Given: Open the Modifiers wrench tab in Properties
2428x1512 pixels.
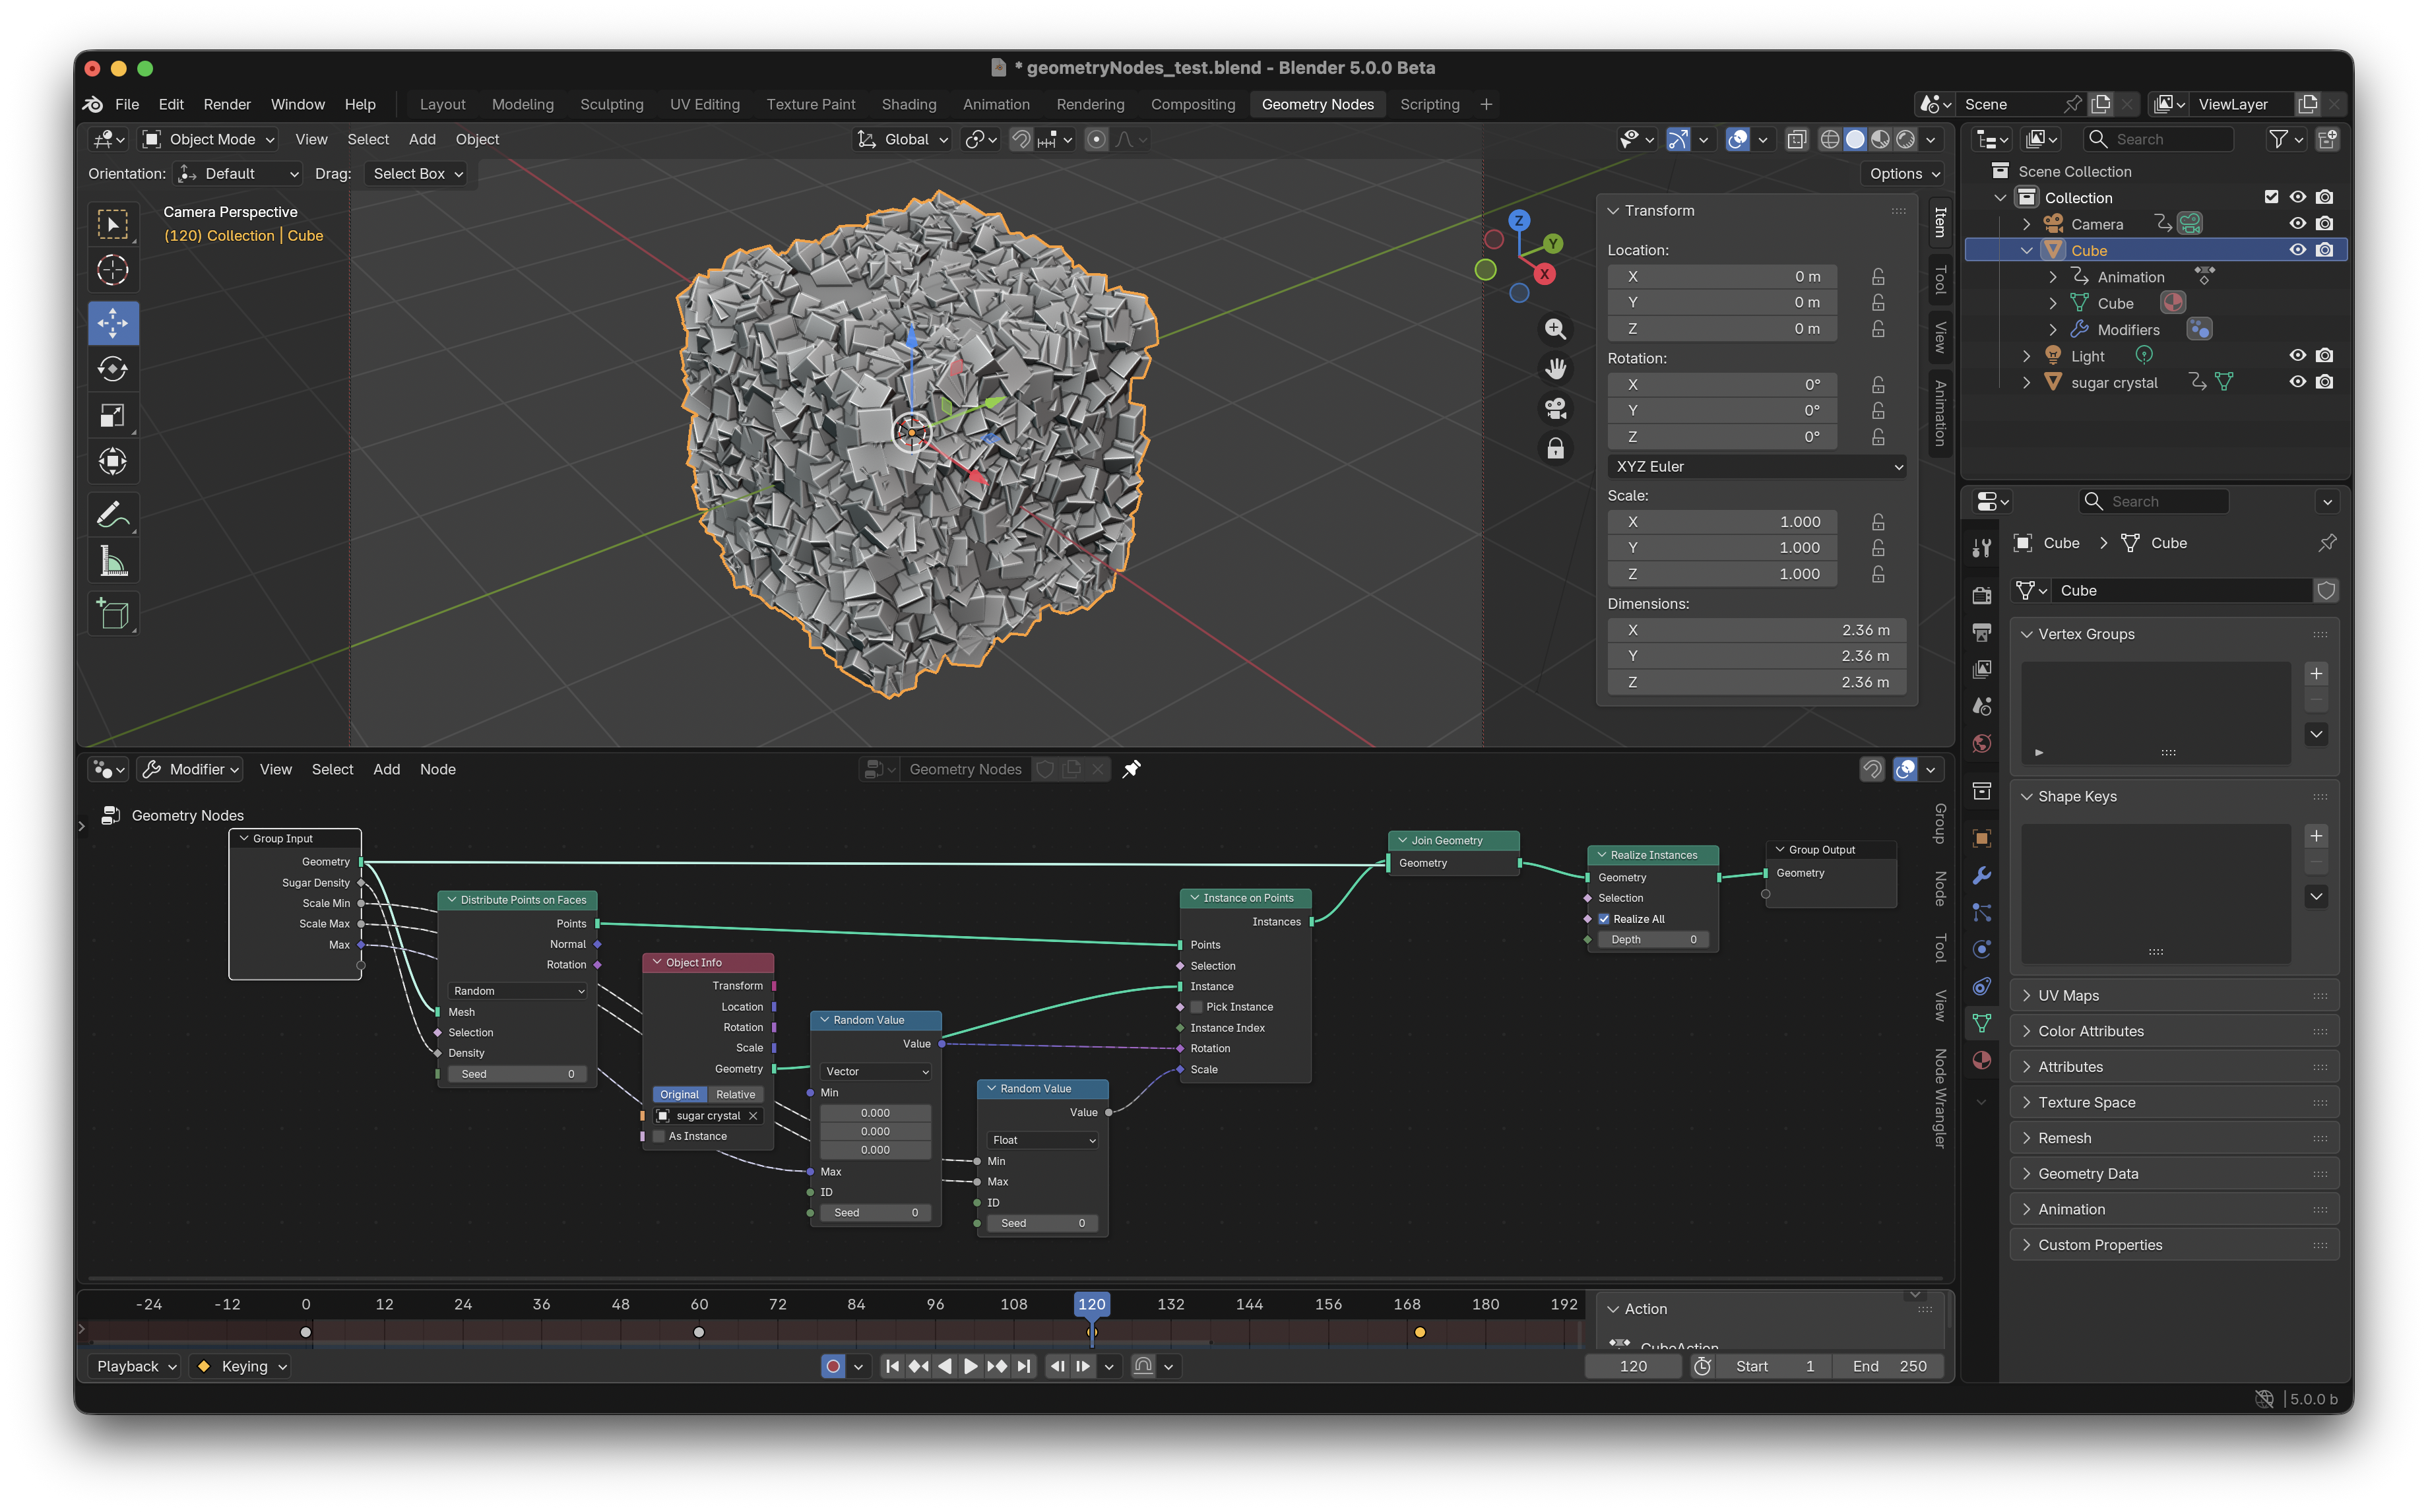Looking at the screenshot, I should (x=1981, y=876).
